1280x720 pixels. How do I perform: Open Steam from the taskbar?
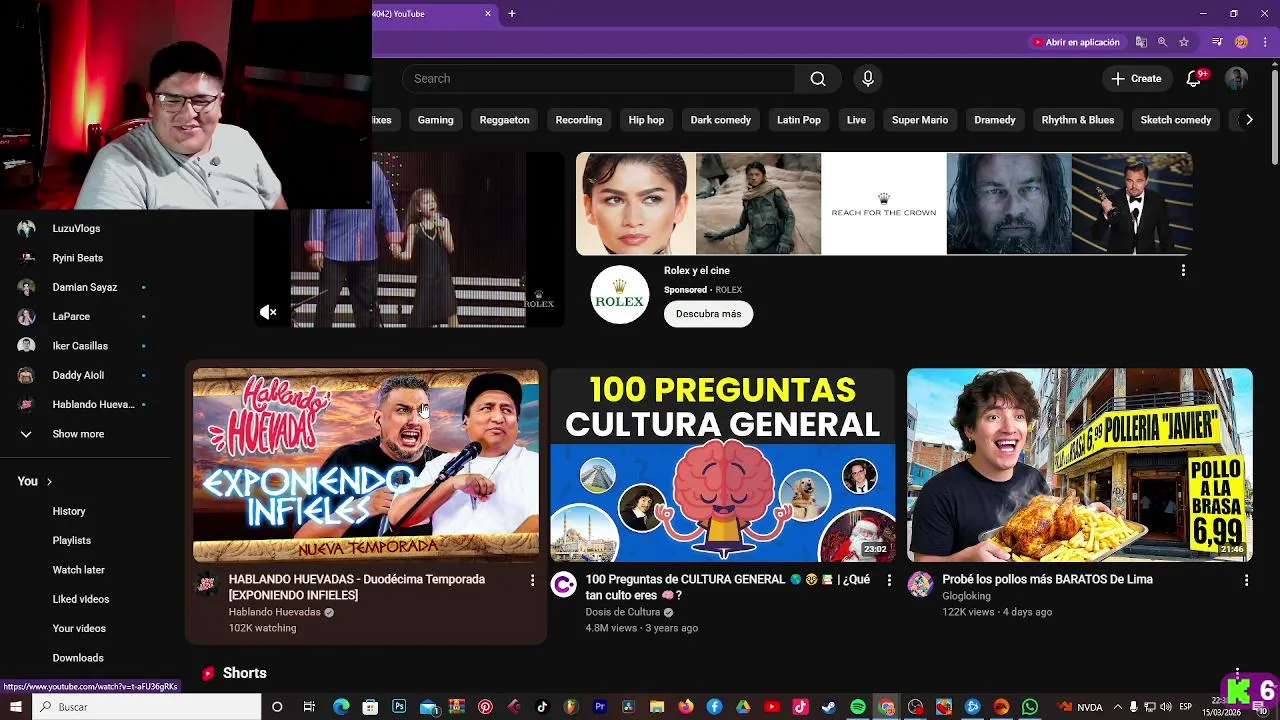click(x=828, y=707)
